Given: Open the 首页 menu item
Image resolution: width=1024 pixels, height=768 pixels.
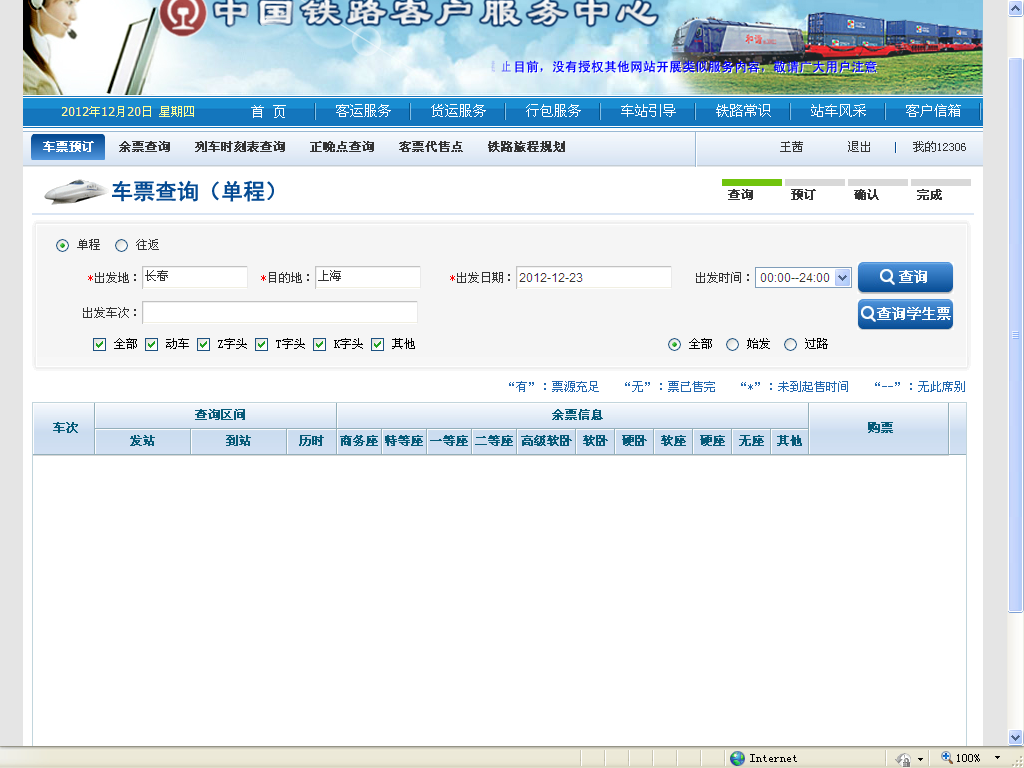Looking at the screenshot, I should point(268,111).
